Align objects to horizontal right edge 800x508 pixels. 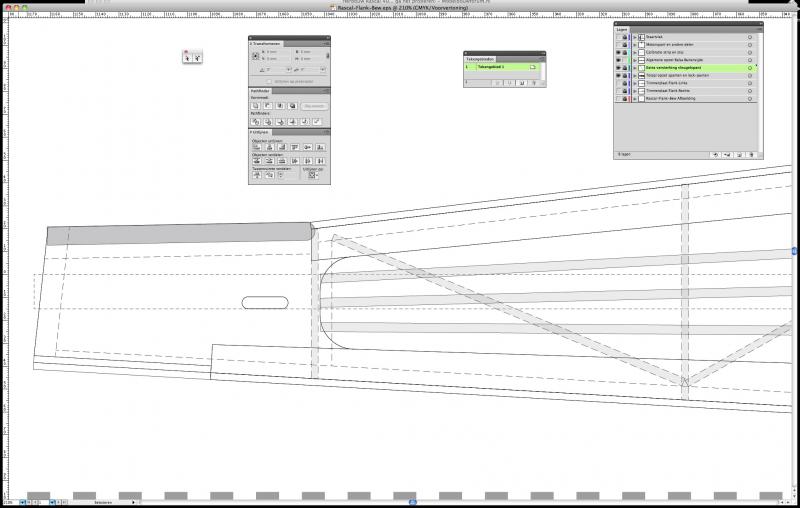click(x=282, y=147)
